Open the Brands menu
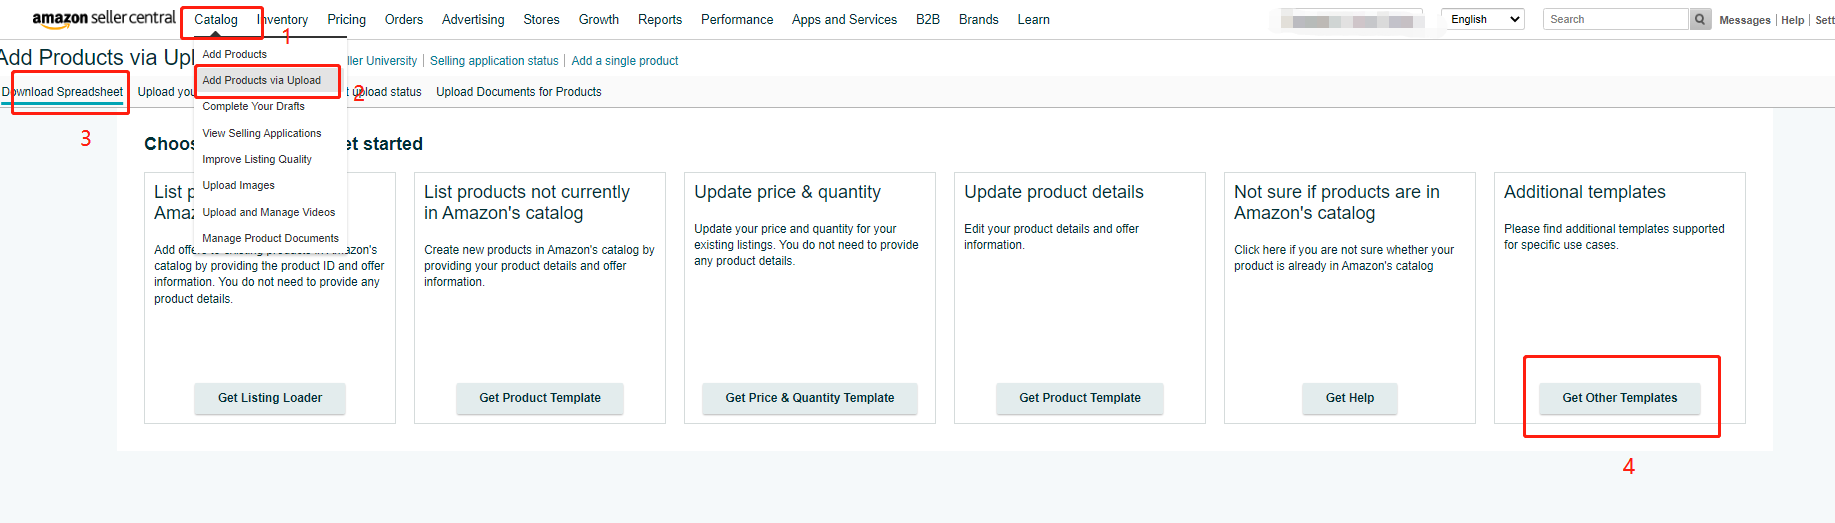This screenshot has height=523, width=1835. pos(979,19)
